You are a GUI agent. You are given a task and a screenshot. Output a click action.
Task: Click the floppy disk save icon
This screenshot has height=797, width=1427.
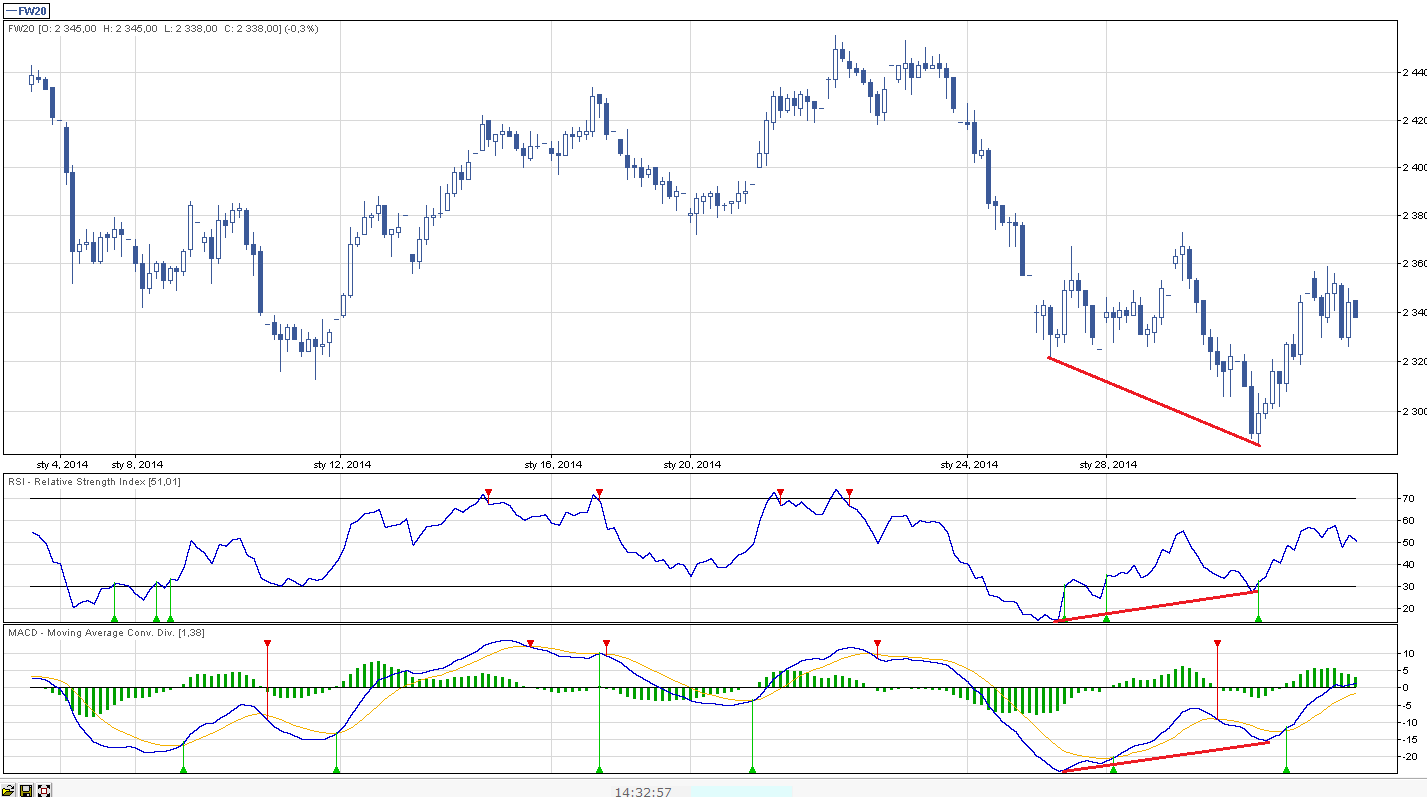click(27, 790)
